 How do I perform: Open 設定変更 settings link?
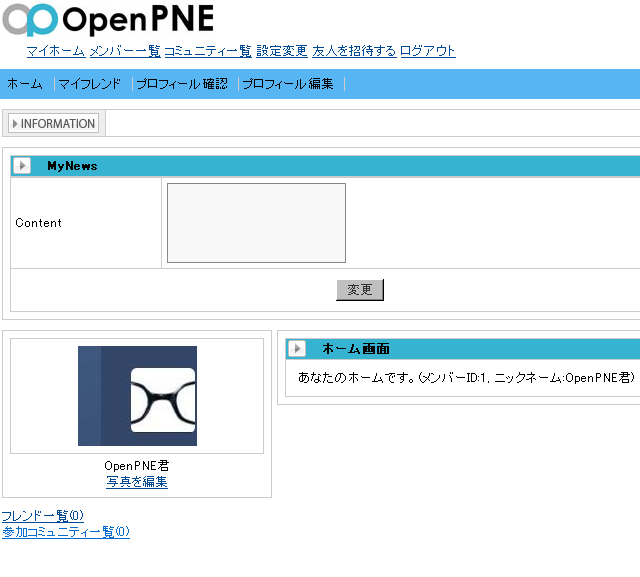(281, 51)
